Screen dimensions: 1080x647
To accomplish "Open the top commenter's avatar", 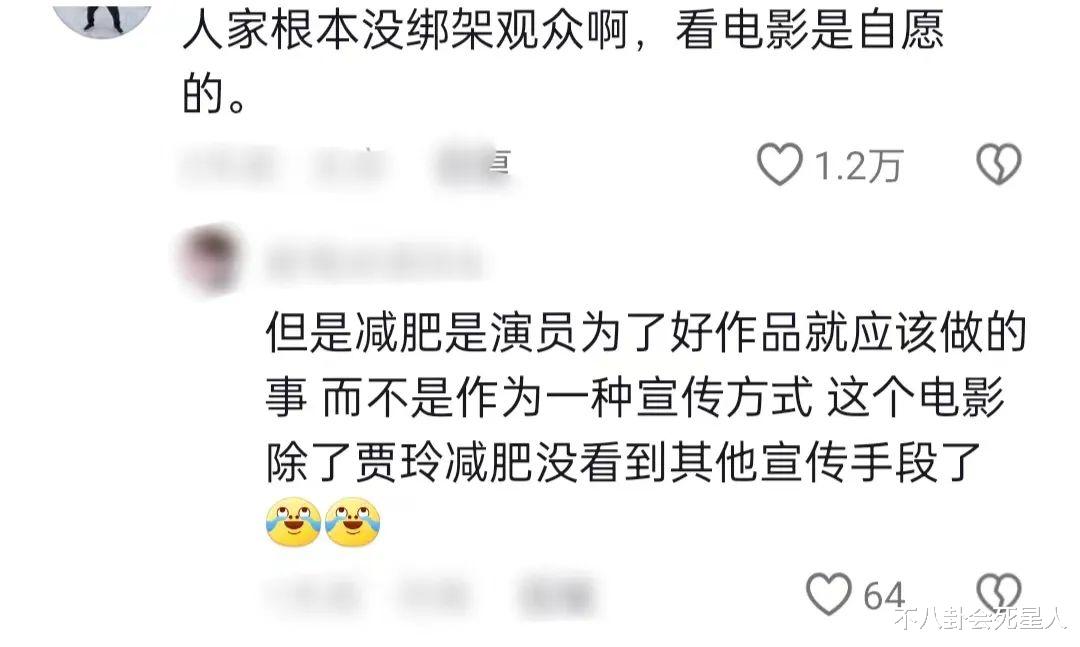I will pyautogui.click(x=103, y=17).
